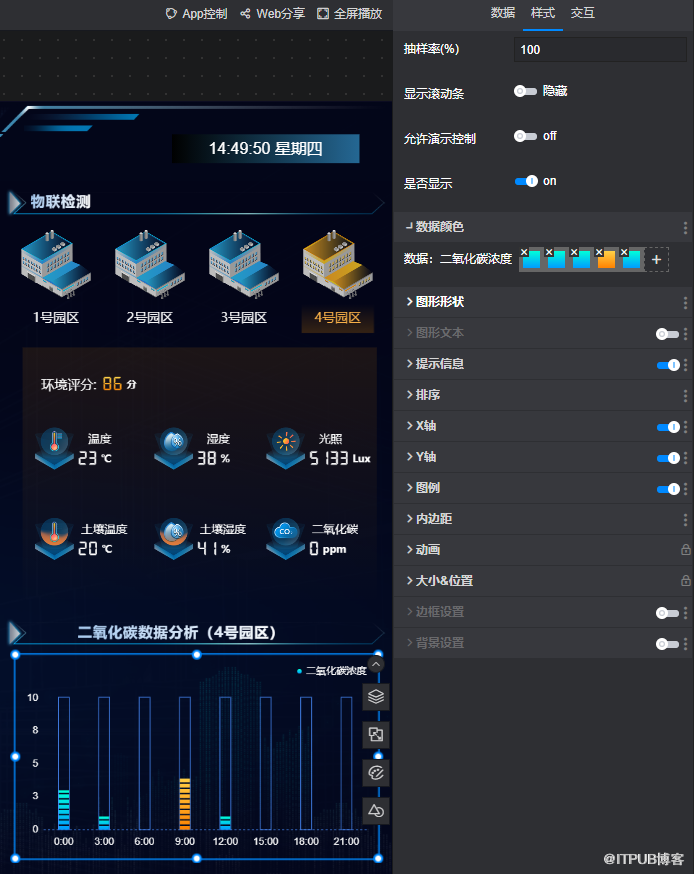Screen dimensions: 694x874
Task: Click the 全屏播放 fullscreen icon
Action: 323,13
